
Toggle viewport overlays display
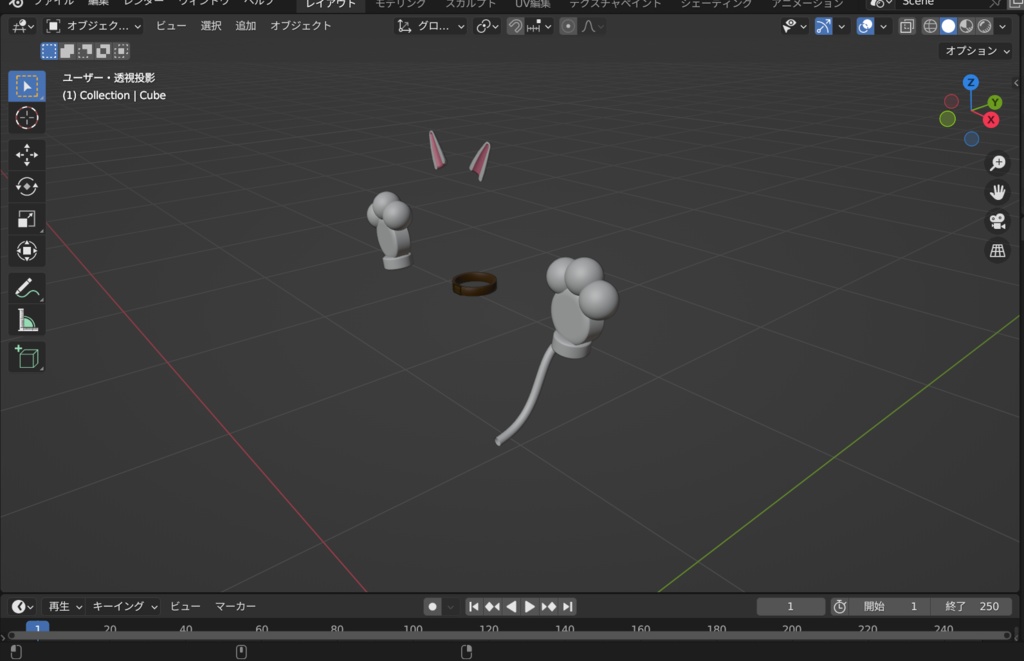click(x=865, y=26)
